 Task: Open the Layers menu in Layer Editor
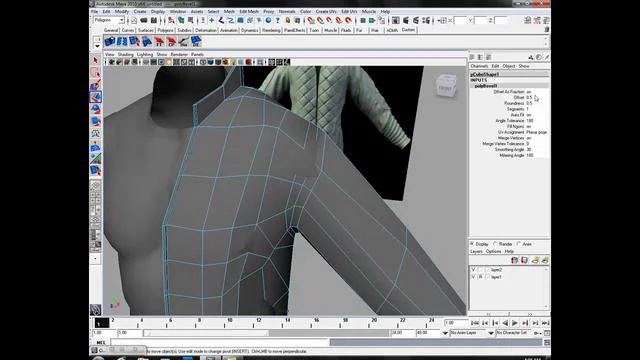476,251
